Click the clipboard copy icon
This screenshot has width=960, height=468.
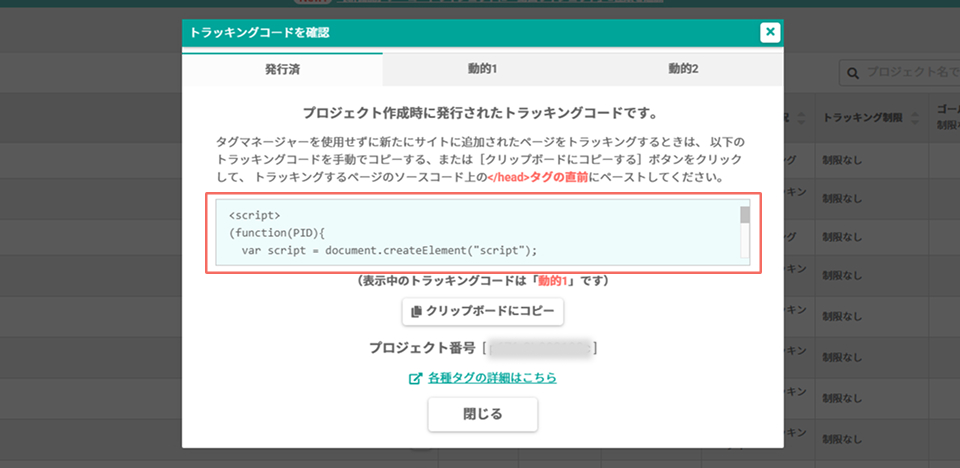tap(416, 311)
